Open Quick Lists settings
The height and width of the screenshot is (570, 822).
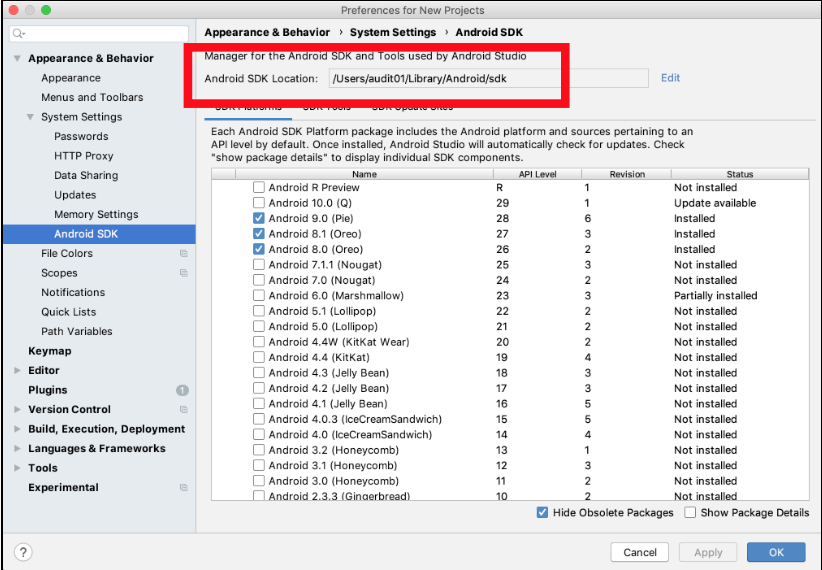(69, 311)
